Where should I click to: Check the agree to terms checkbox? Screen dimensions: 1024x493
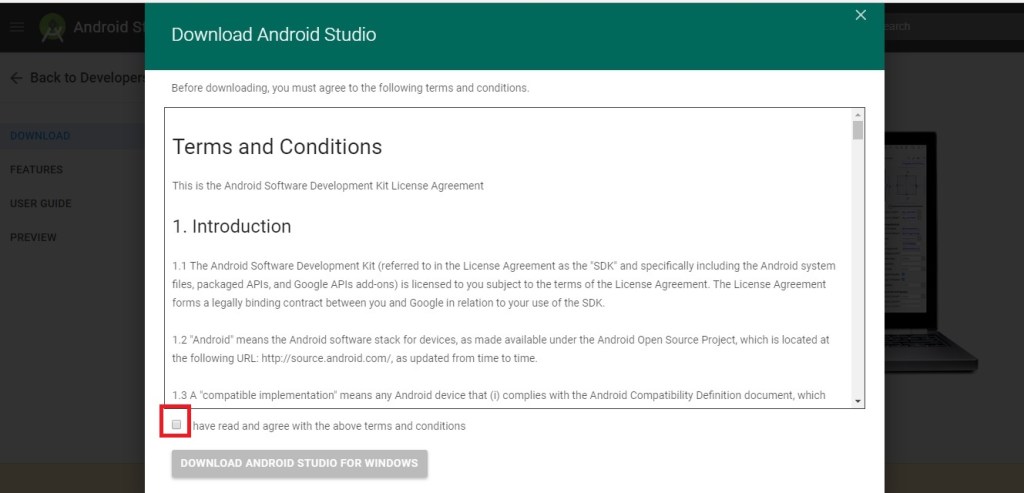[x=176, y=424]
